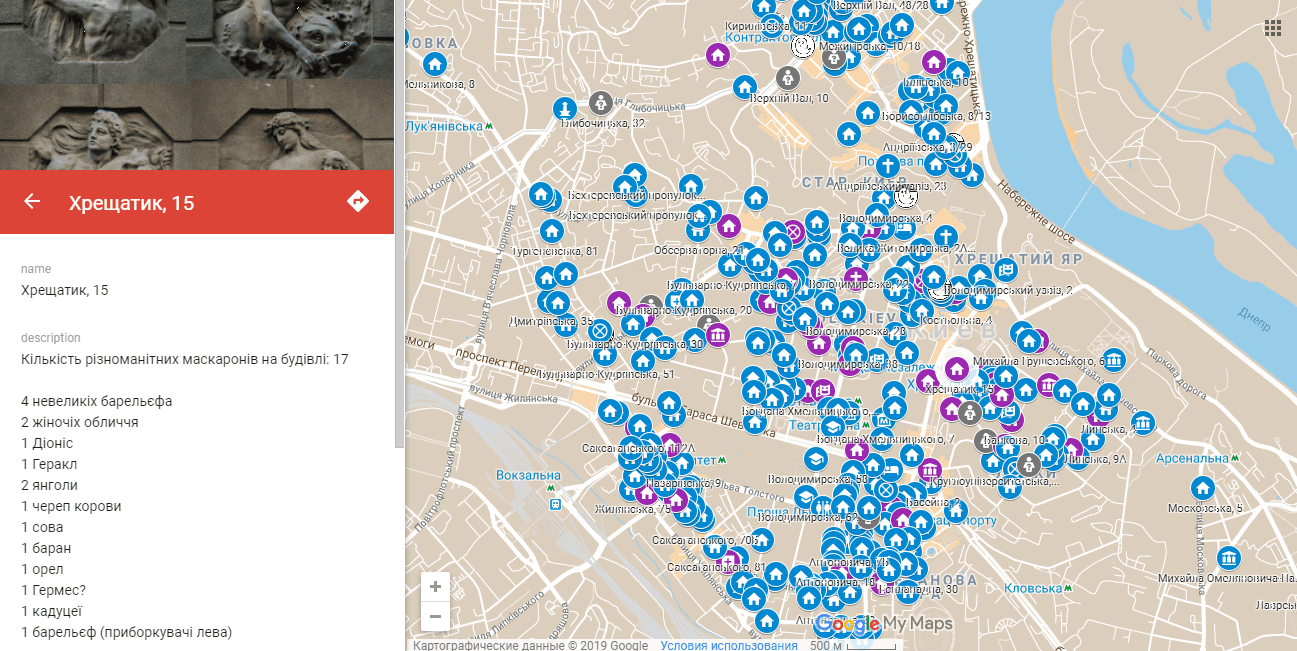Click the Google My Maps logo
Viewport: 1297px width, 651px height.
(883, 625)
